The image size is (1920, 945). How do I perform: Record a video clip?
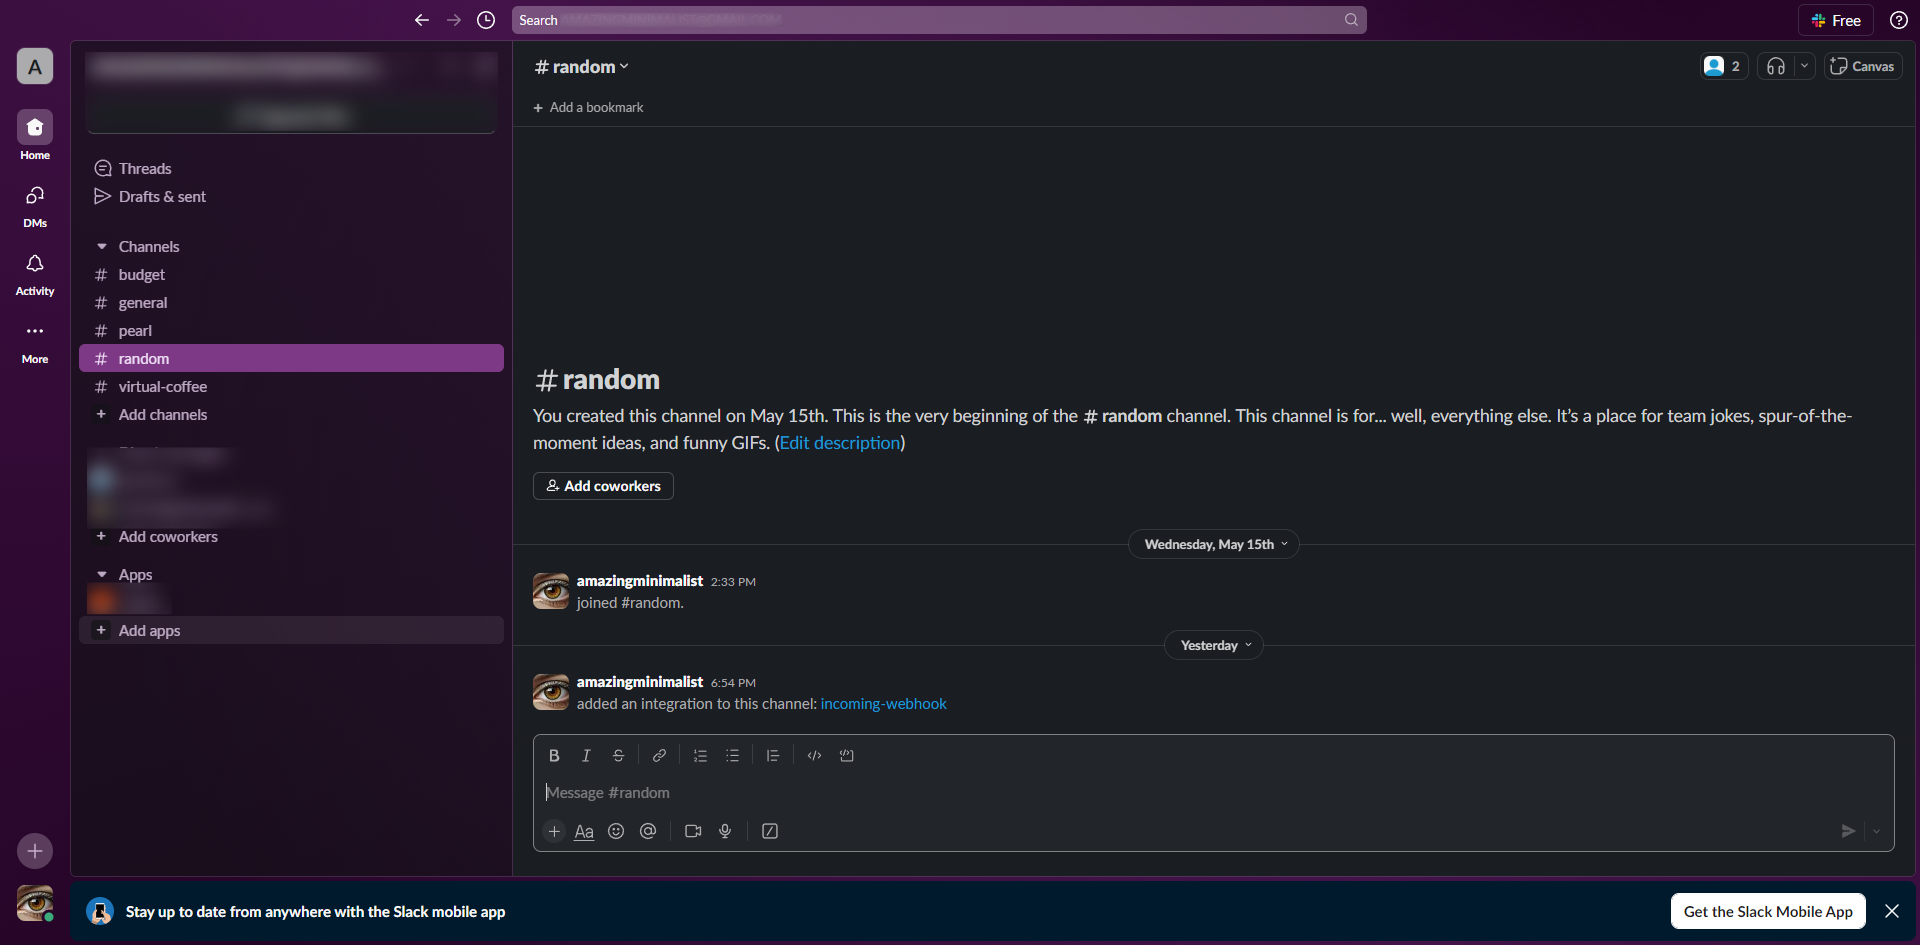693,831
